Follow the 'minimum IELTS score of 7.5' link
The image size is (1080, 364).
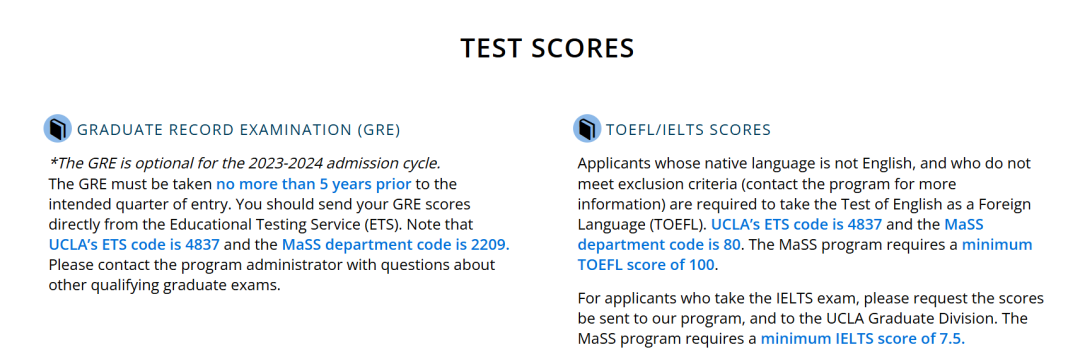pos(863,339)
